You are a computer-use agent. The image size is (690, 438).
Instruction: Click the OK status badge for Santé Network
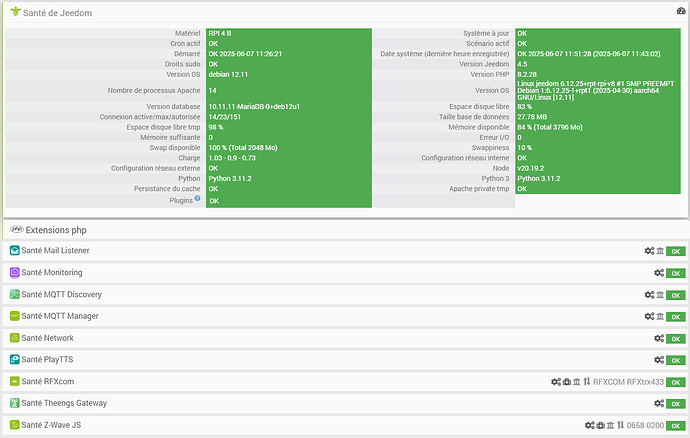(675, 339)
